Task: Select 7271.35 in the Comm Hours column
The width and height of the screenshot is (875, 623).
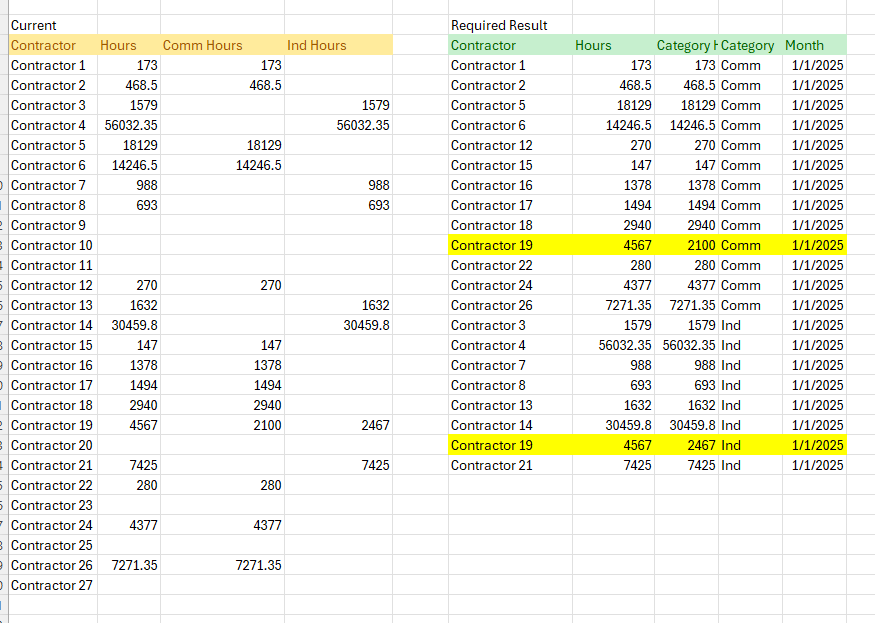Action: (258, 565)
